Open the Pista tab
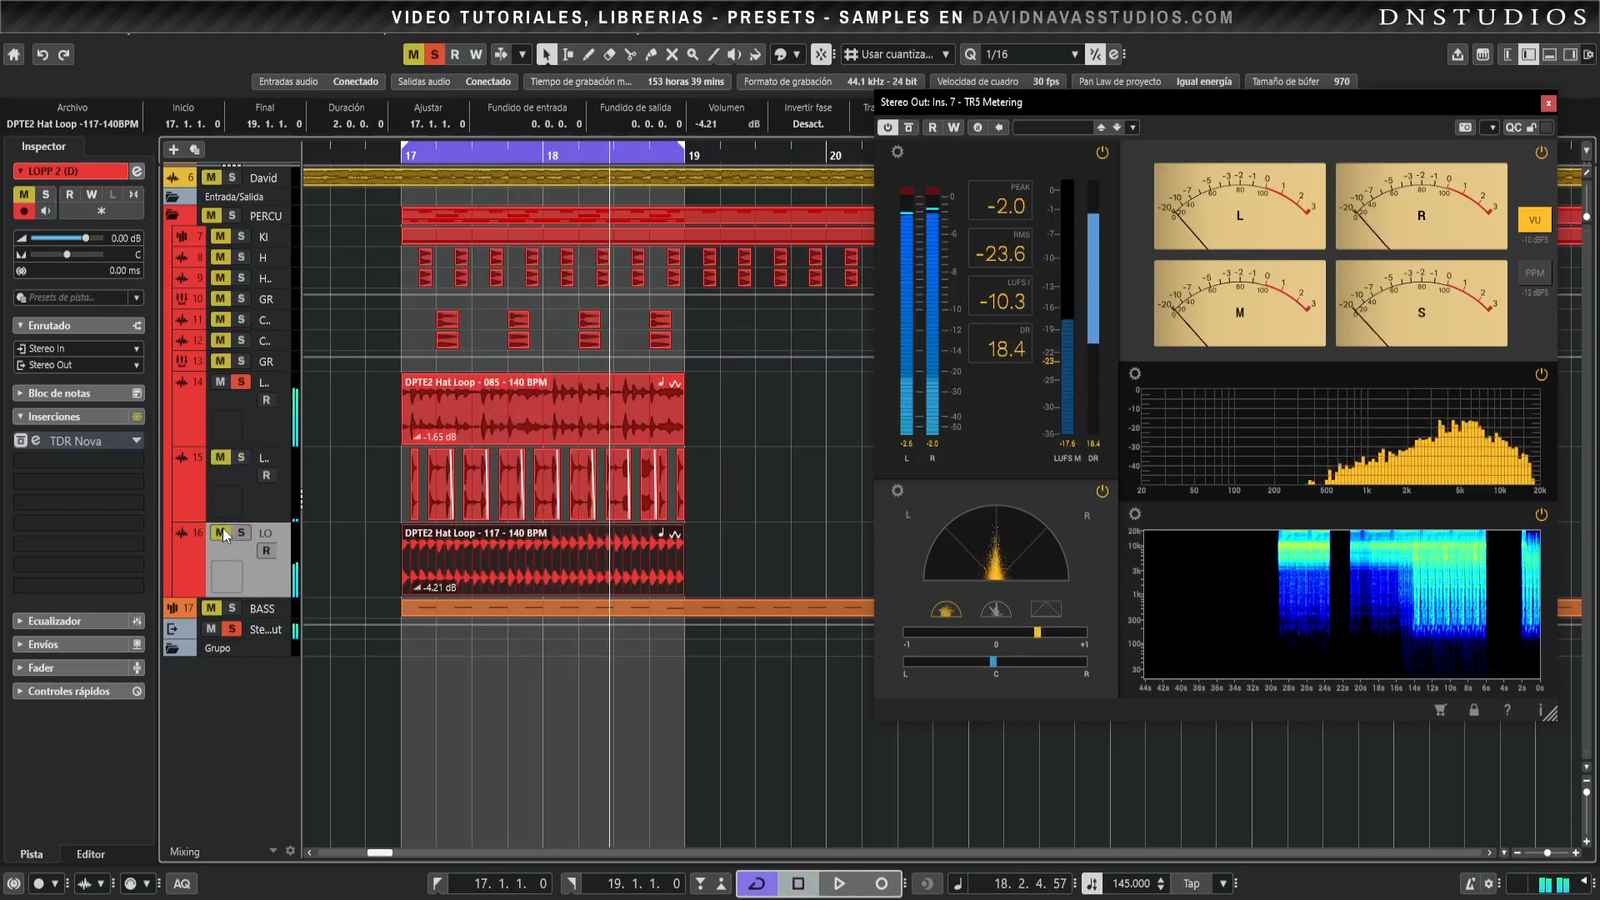Viewport: 1600px width, 900px height. click(32, 854)
